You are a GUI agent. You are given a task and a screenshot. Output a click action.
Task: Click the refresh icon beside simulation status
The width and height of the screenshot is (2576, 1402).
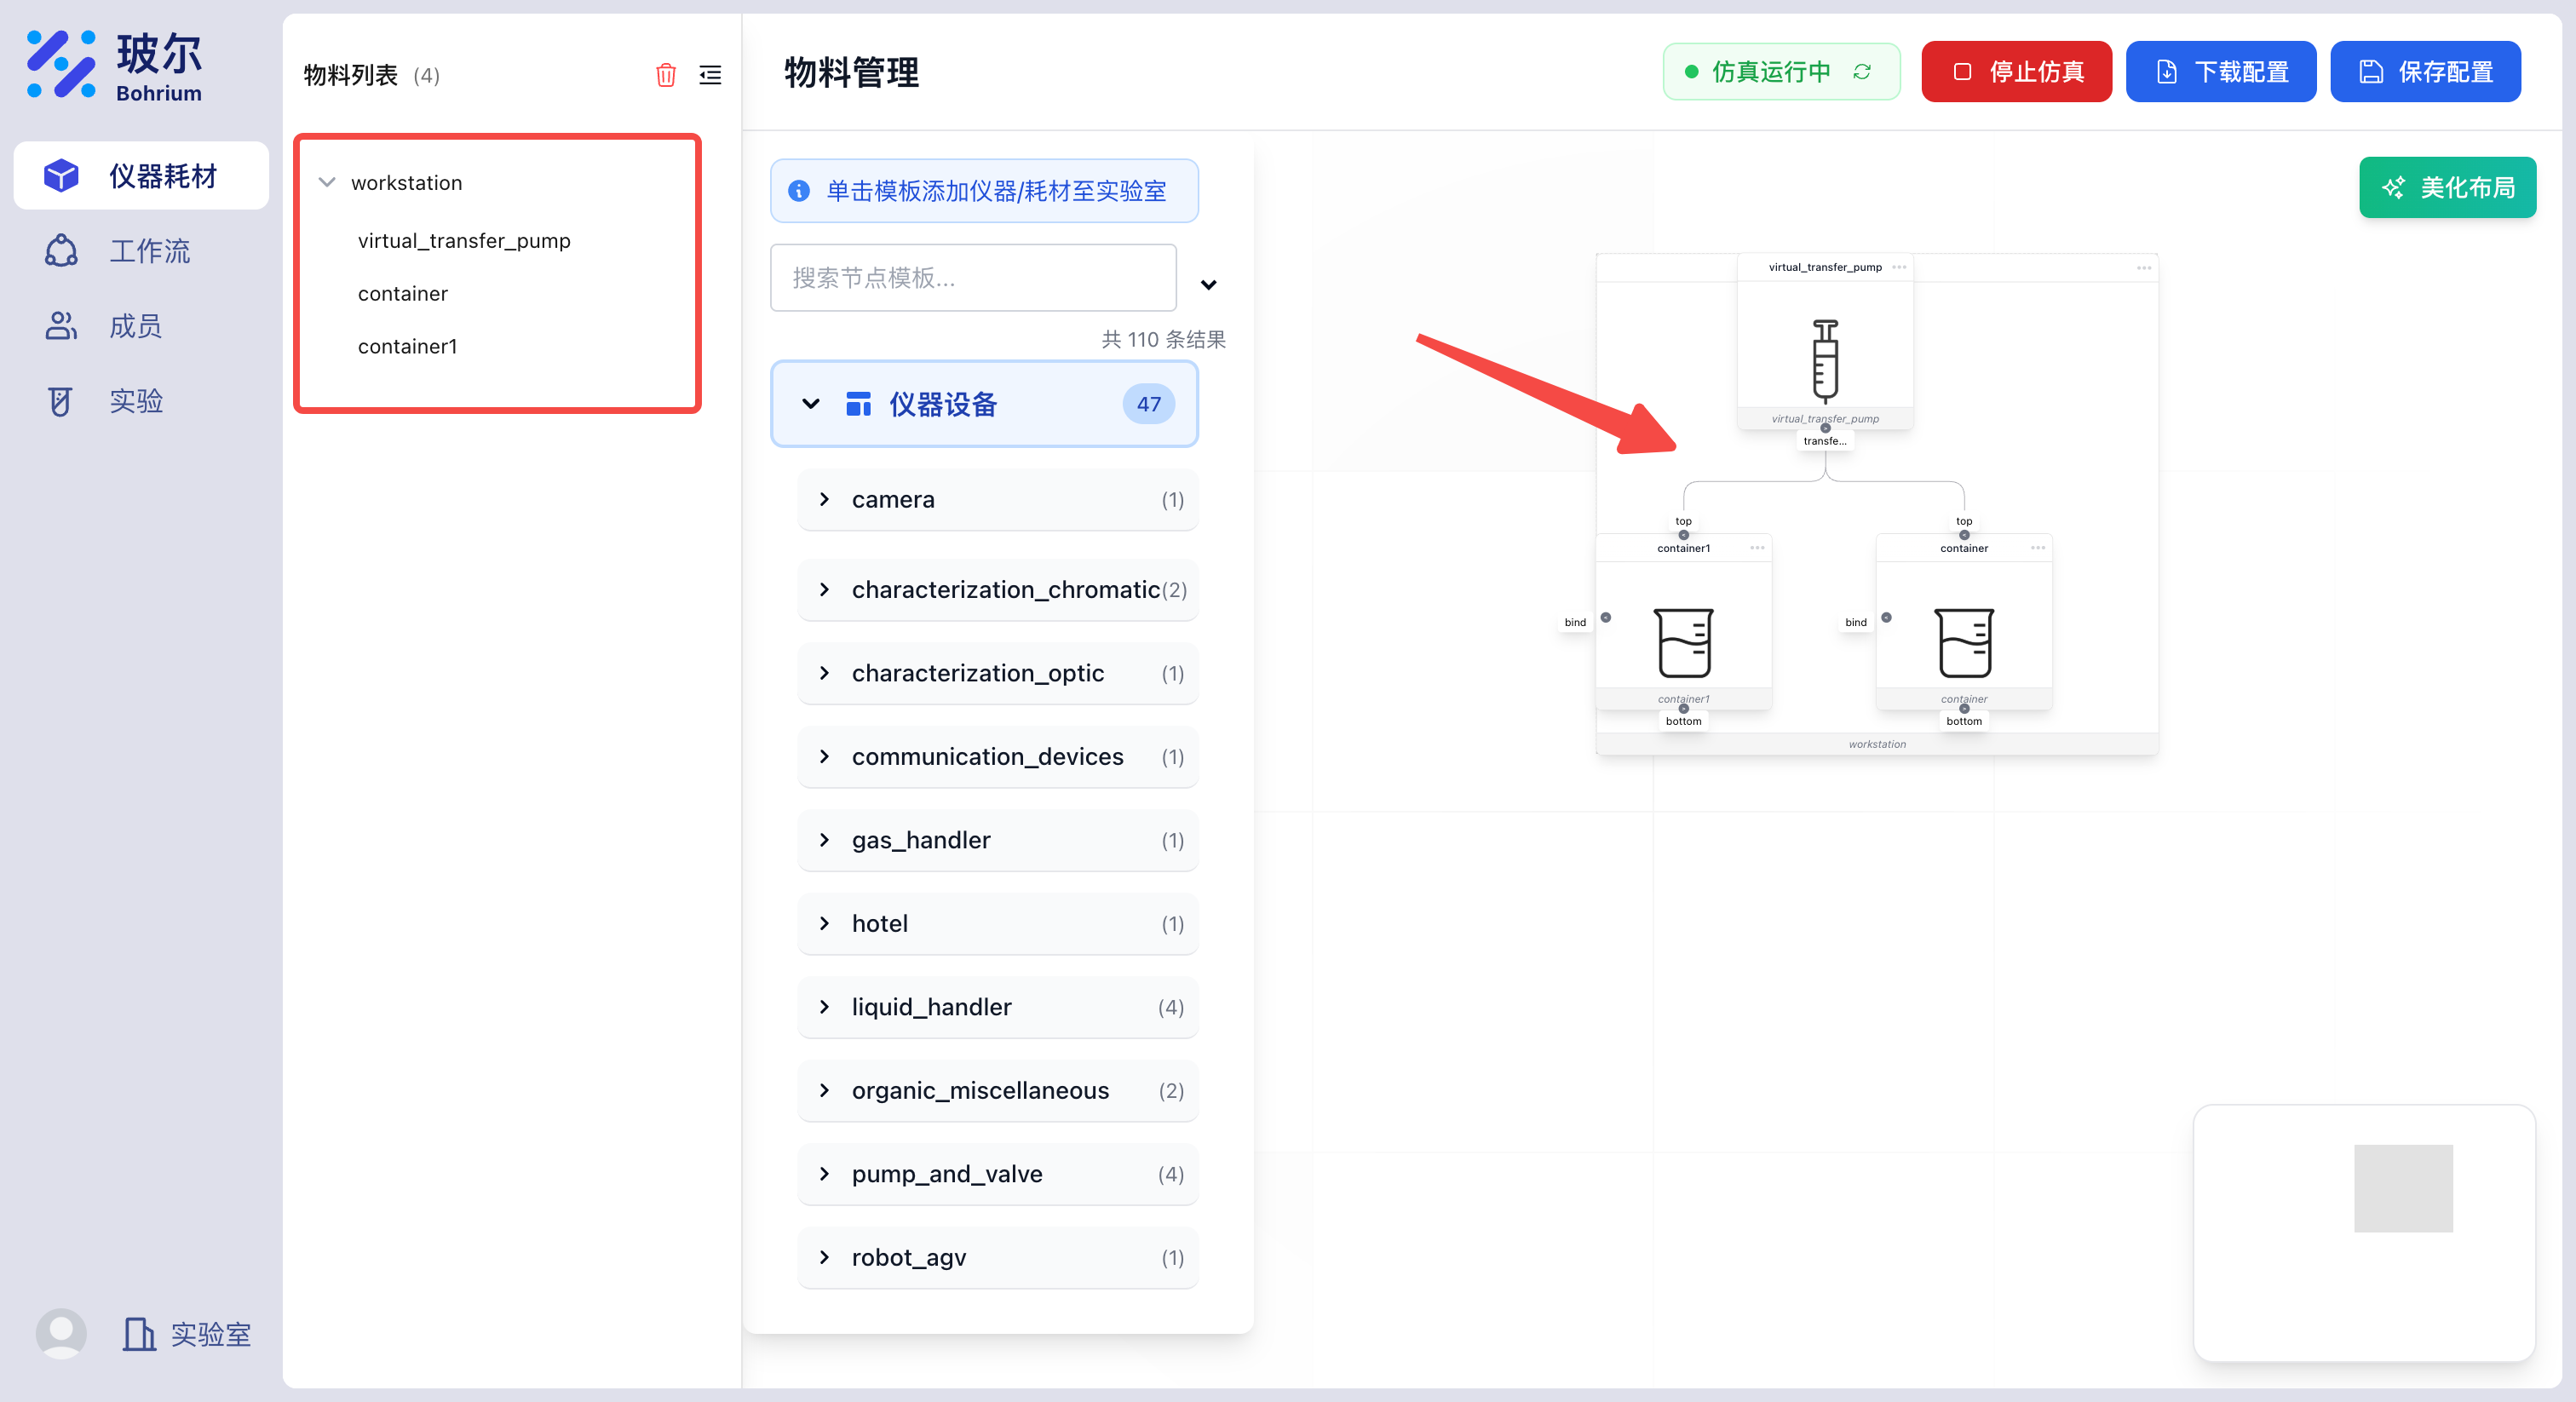click(1862, 72)
